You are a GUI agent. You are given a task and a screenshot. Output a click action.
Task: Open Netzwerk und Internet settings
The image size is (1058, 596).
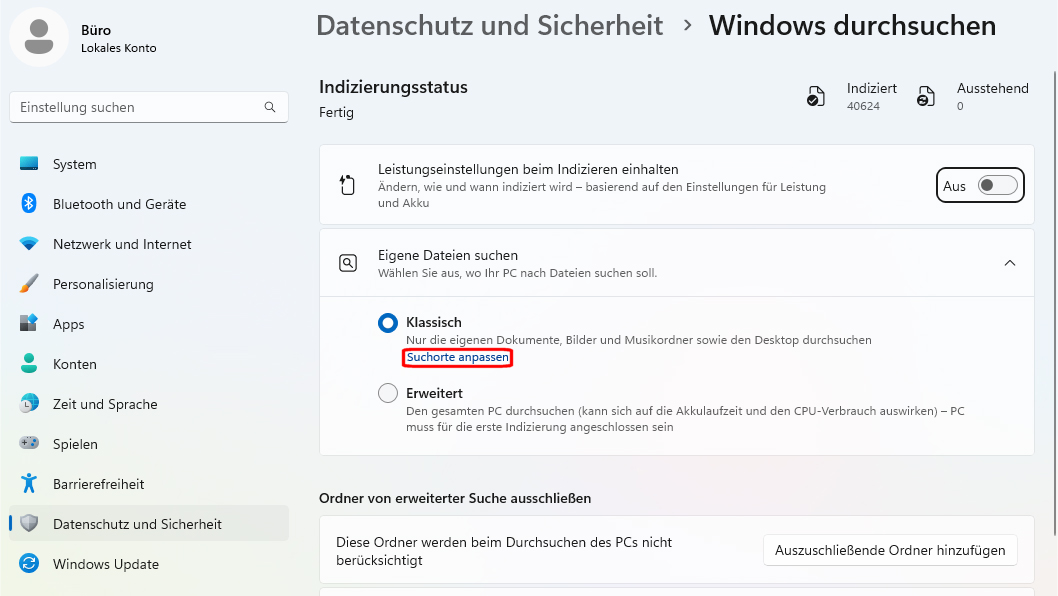tap(149, 244)
